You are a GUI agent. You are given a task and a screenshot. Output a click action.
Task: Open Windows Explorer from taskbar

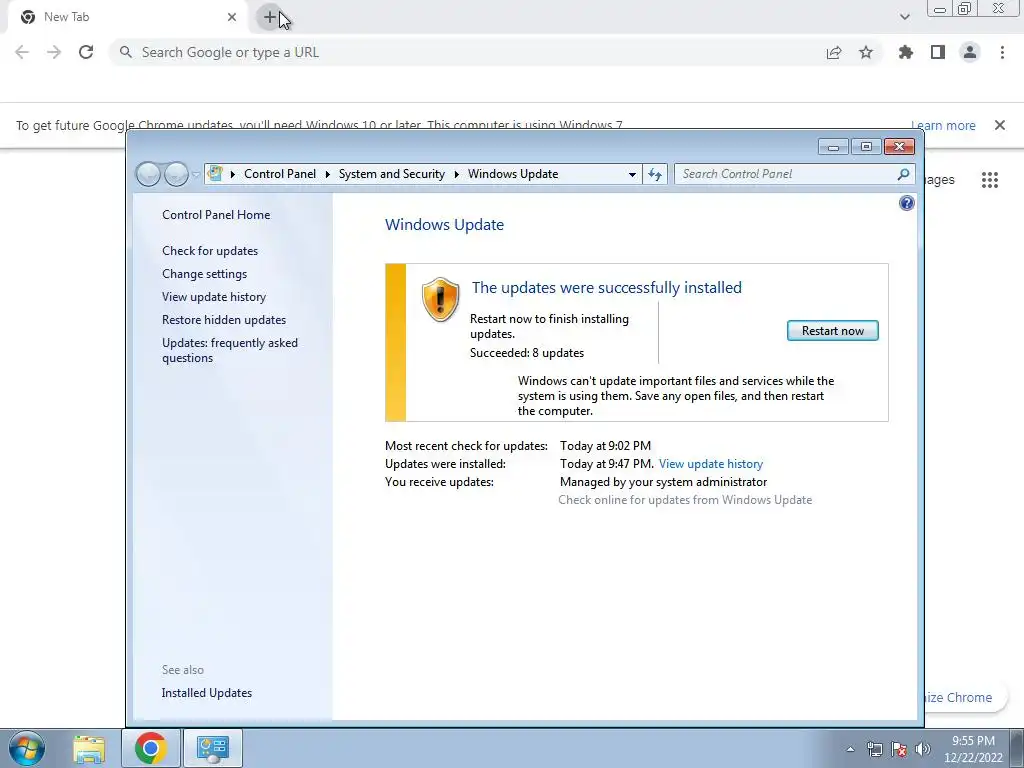(x=89, y=749)
